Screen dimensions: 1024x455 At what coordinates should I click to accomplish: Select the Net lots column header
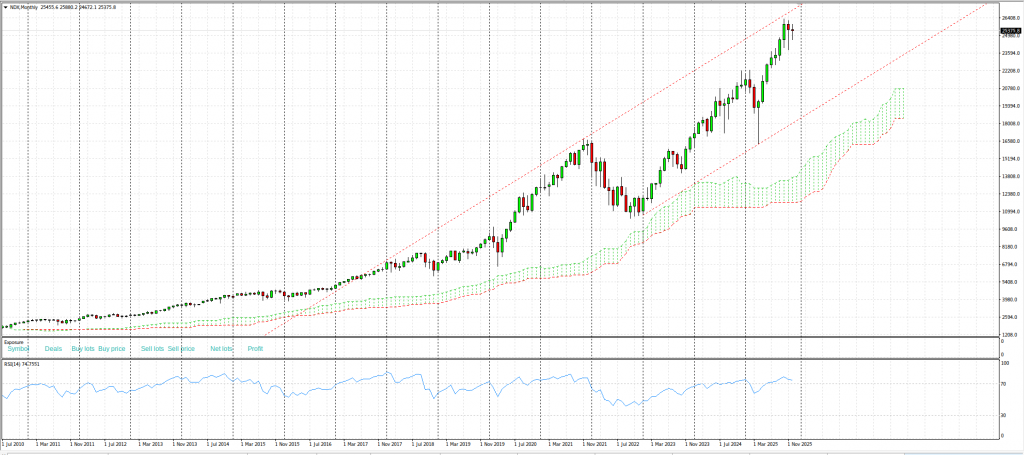point(221,349)
